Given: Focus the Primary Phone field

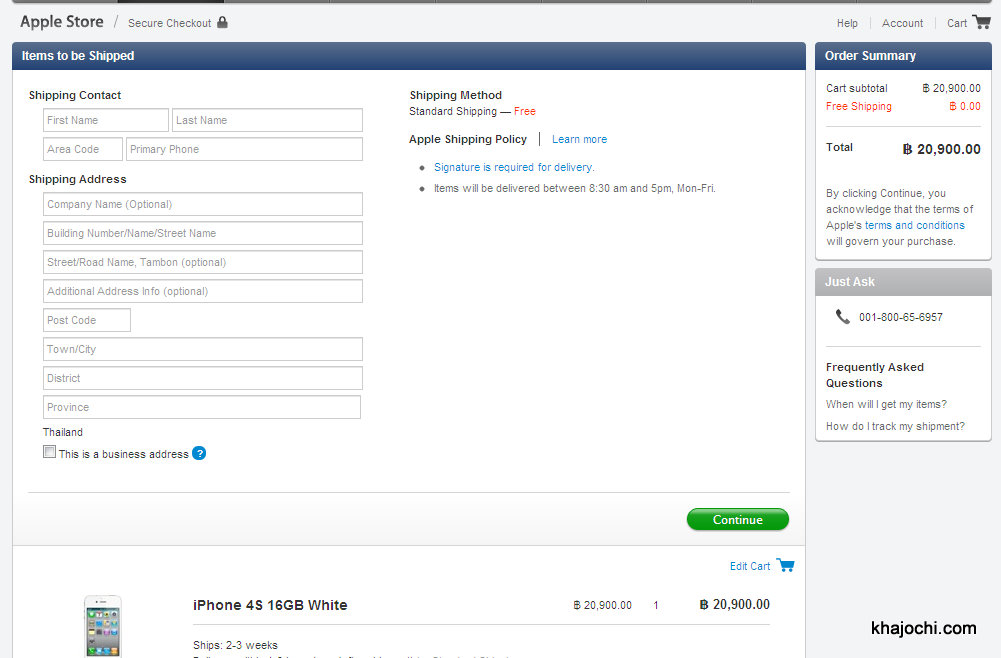Looking at the screenshot, I should 245,149.
